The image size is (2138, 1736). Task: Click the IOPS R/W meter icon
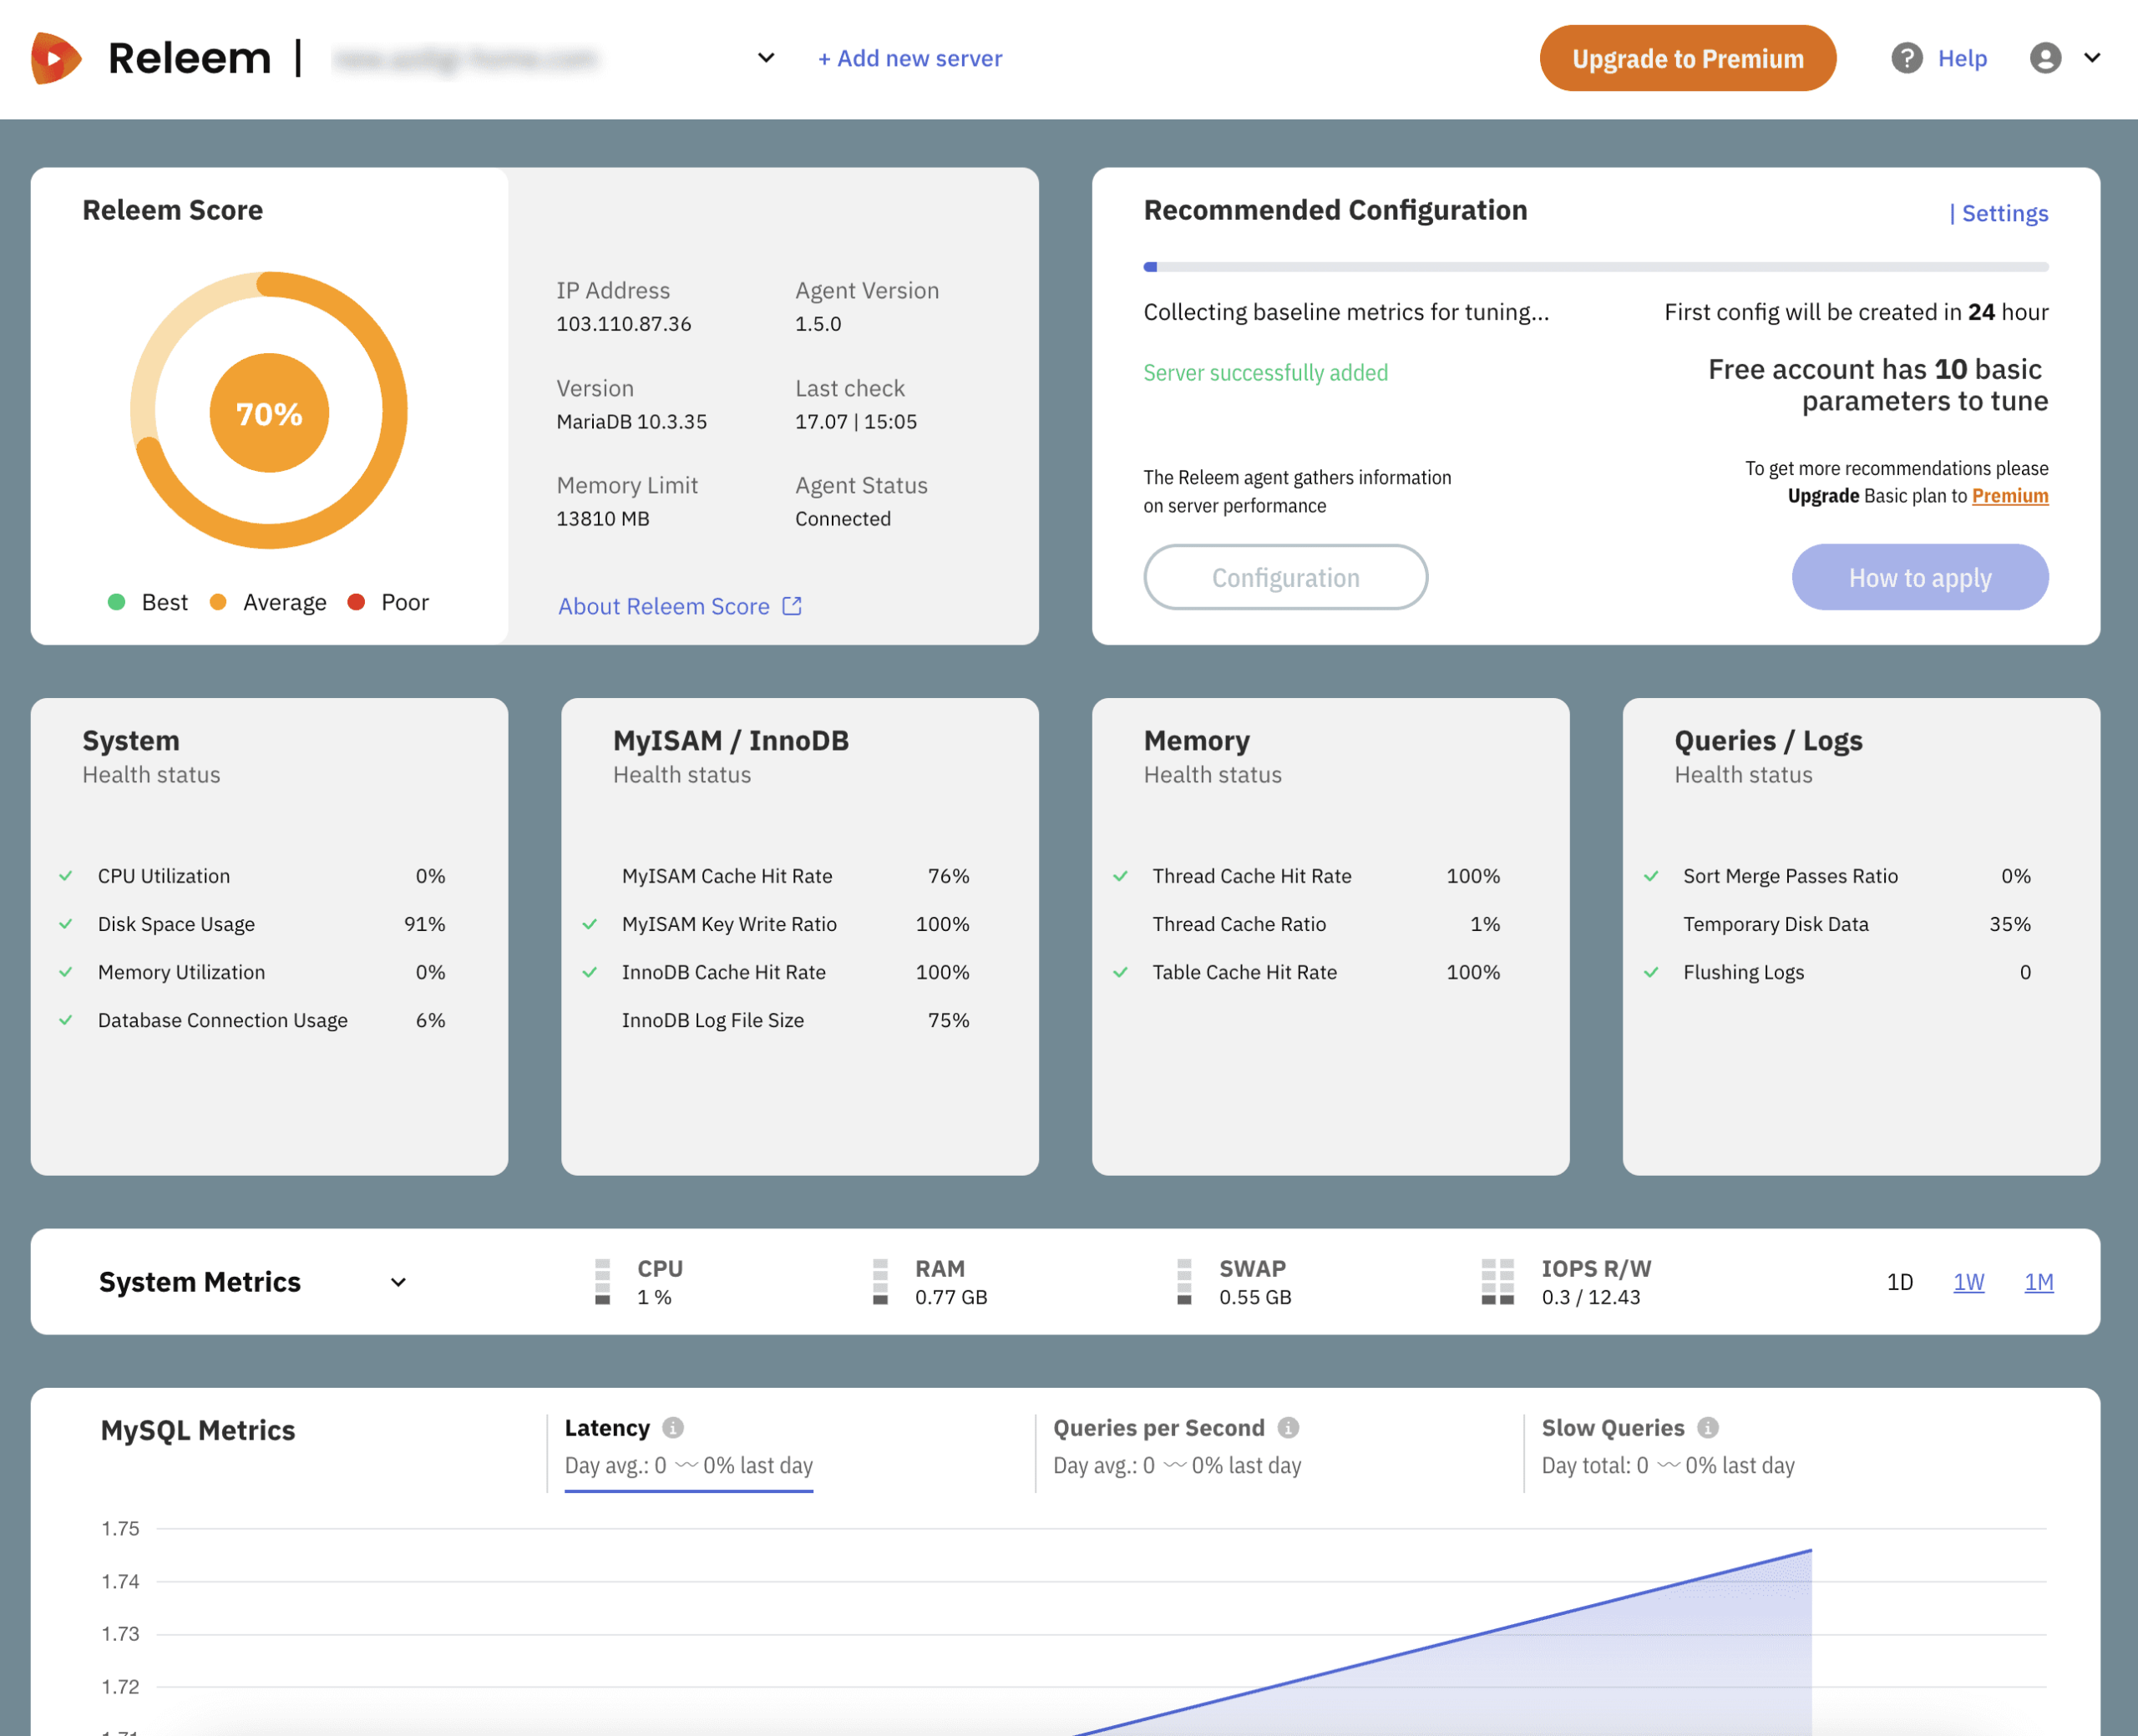[1497, 1281]
